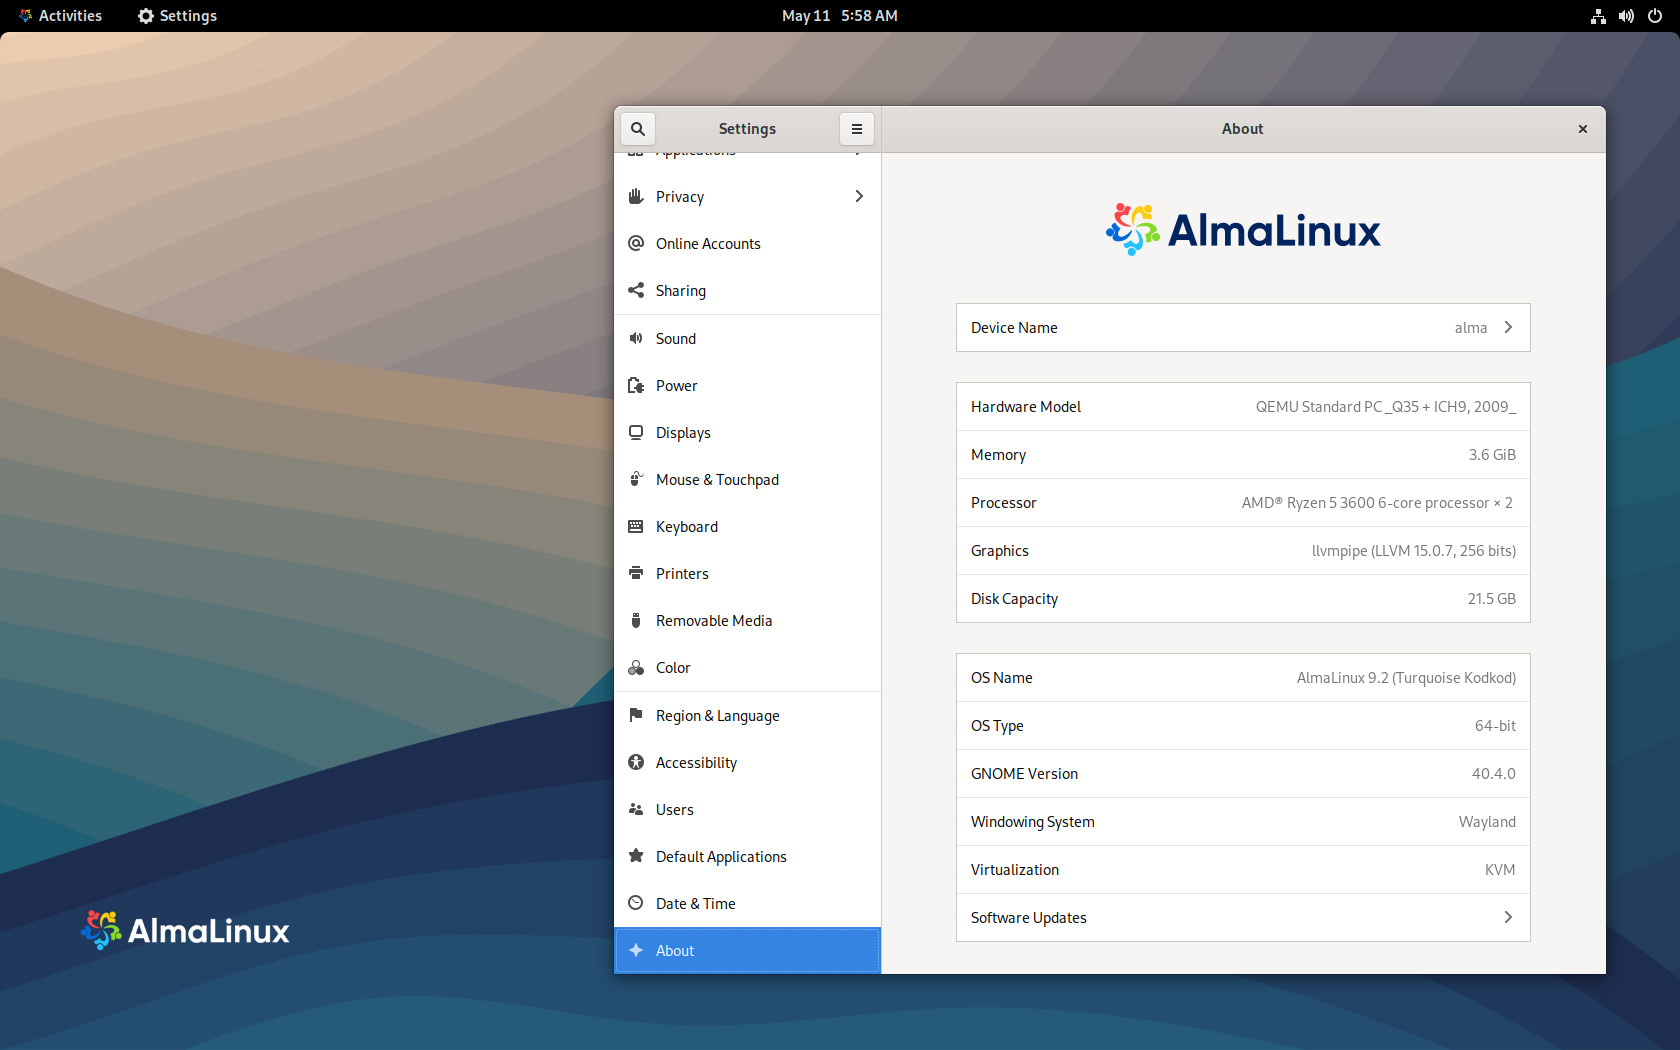Viewport: 1680px width, 1050px height.
Task: Switch to Sound settings panel
Action: pos(747,339)
